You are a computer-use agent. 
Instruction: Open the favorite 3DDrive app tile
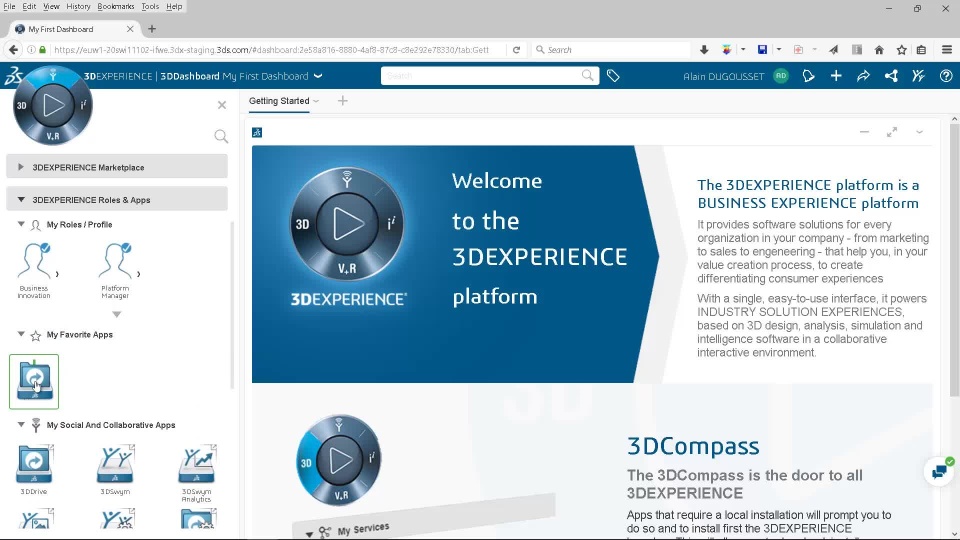click(34, 381)
